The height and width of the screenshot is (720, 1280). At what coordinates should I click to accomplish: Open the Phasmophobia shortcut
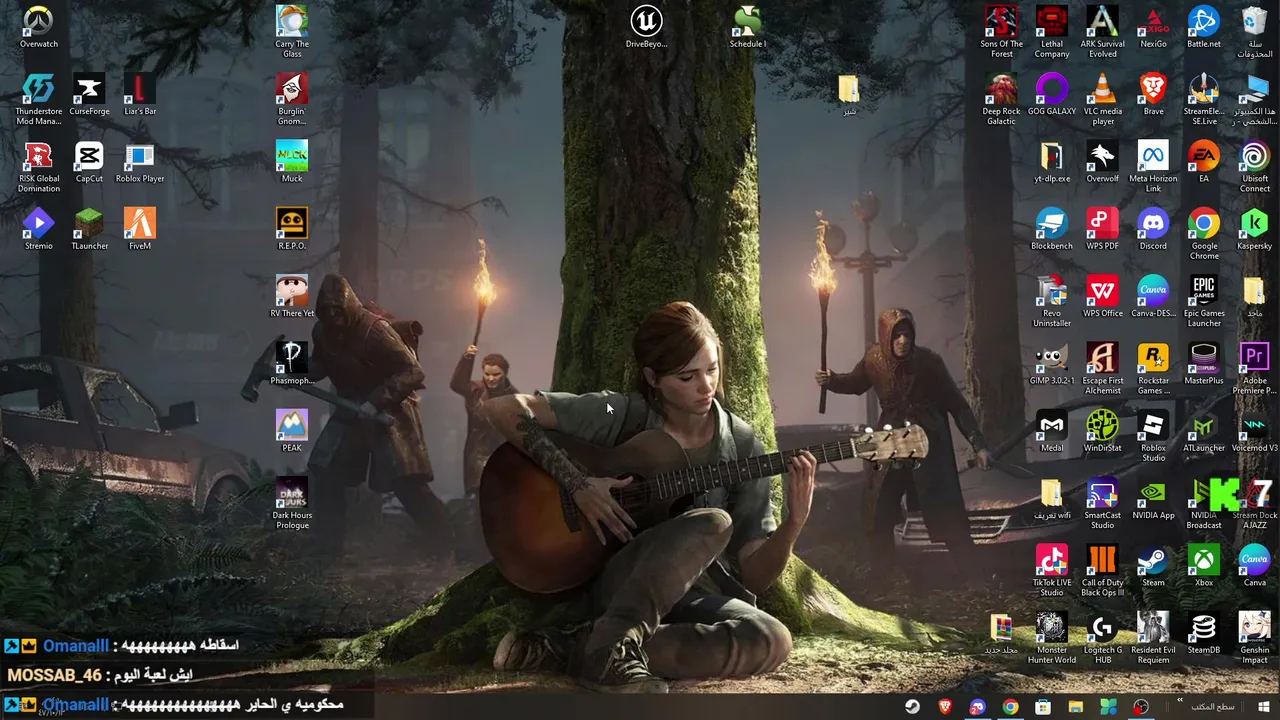[x=292, y=364]
